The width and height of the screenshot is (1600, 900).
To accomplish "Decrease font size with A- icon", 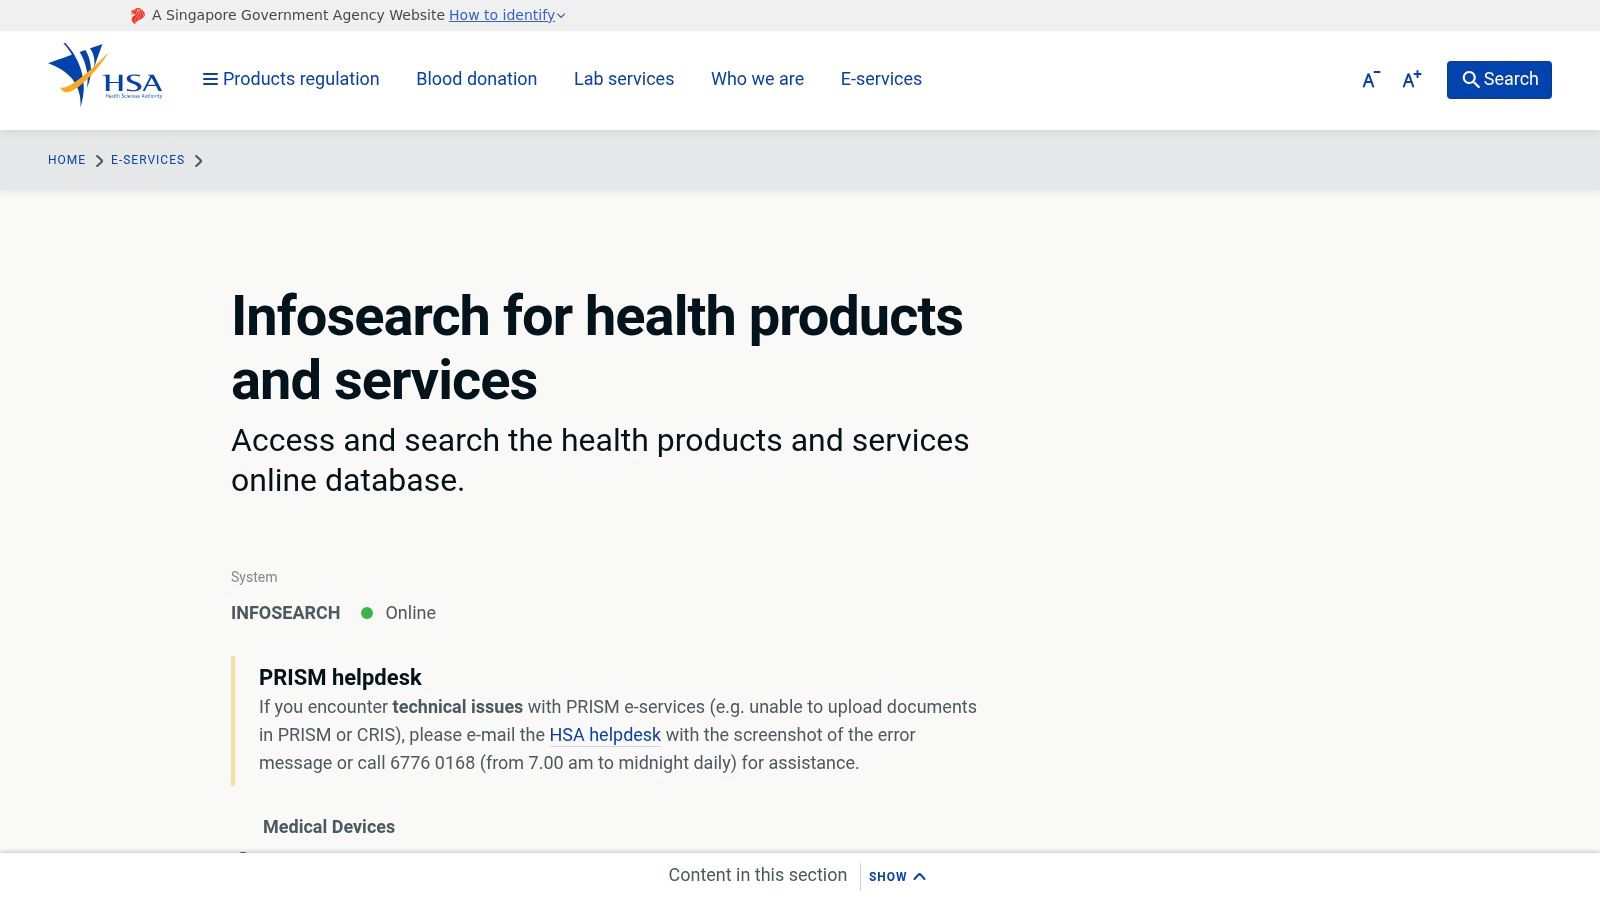I will [1371, 80].
